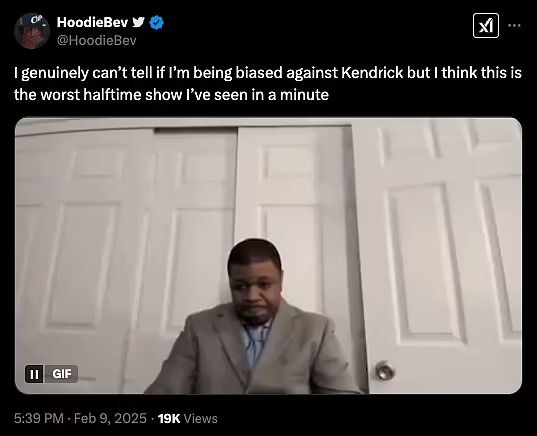Image resolution: width=537 pixels, height=436 pixels.
Task: Open the HoodieBev display name link
Action: pyautogui.click(x=92, y=22)
